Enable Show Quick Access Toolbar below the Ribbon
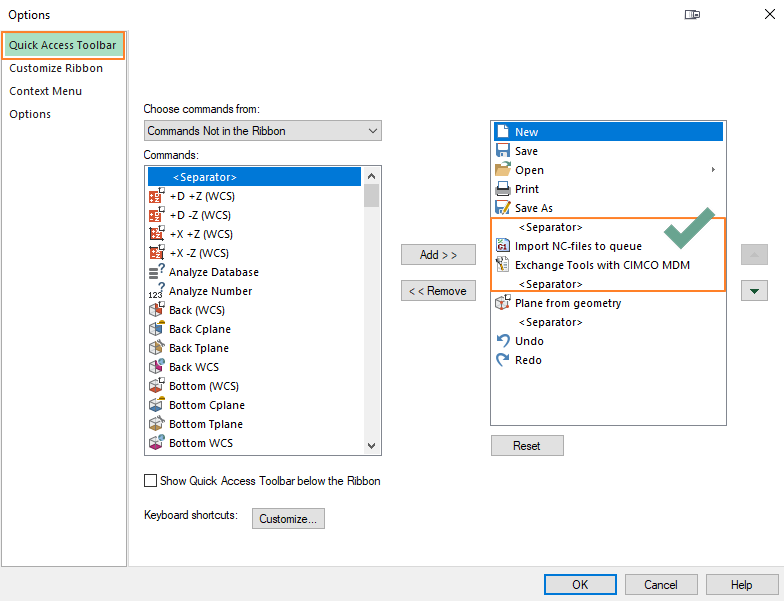The width and height of the screenshot is (784, 601). 150,480
